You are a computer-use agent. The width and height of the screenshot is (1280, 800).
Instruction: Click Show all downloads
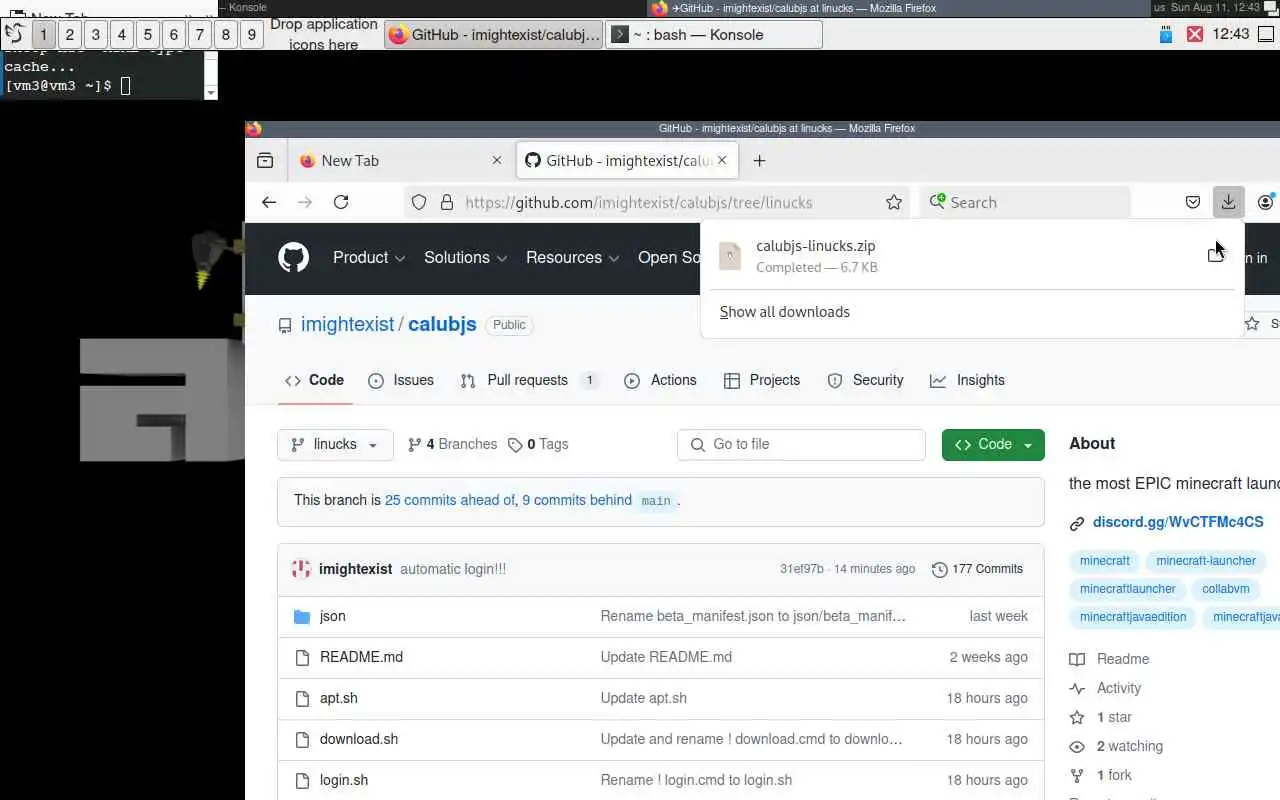click(x=785, y=312)
